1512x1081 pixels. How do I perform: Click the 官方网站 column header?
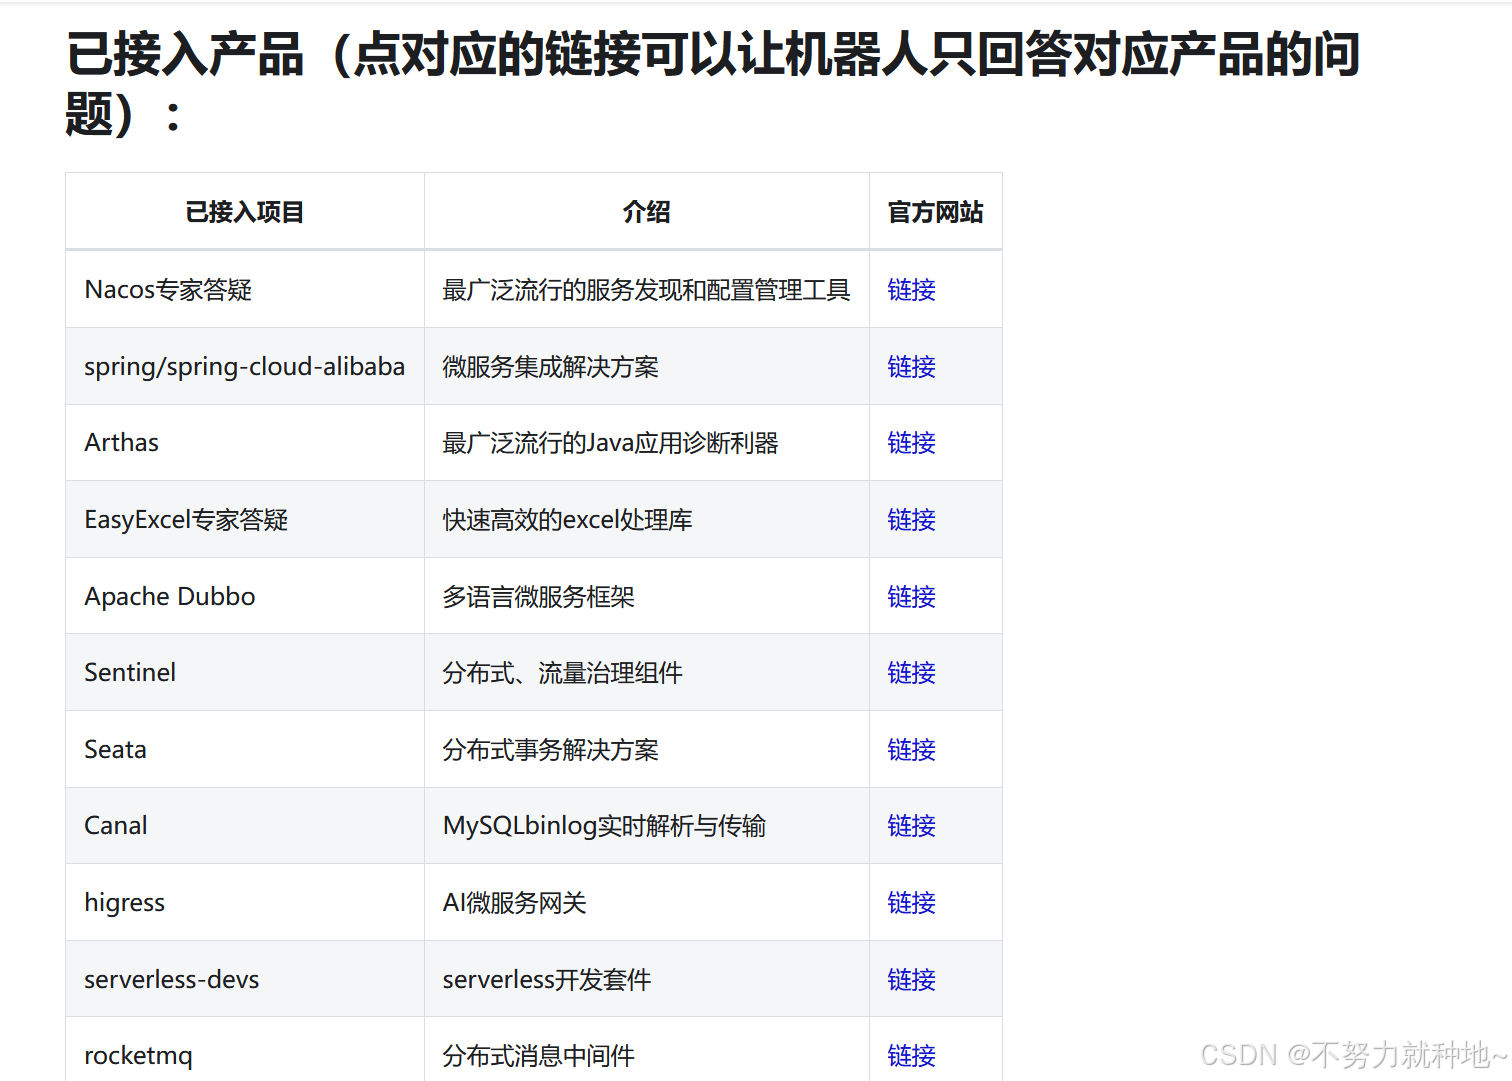tap(936, 212)
